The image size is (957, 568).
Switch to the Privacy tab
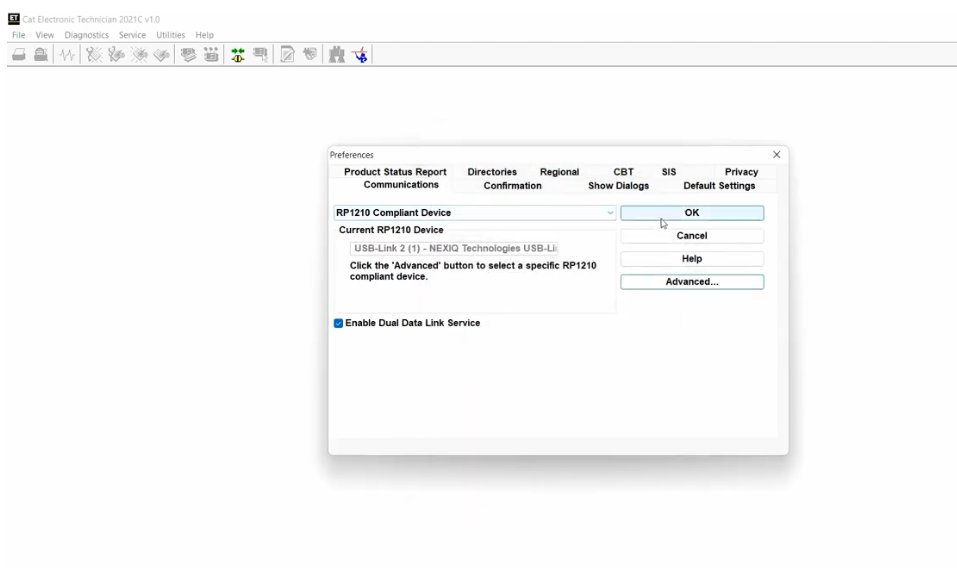pos(742,172)
